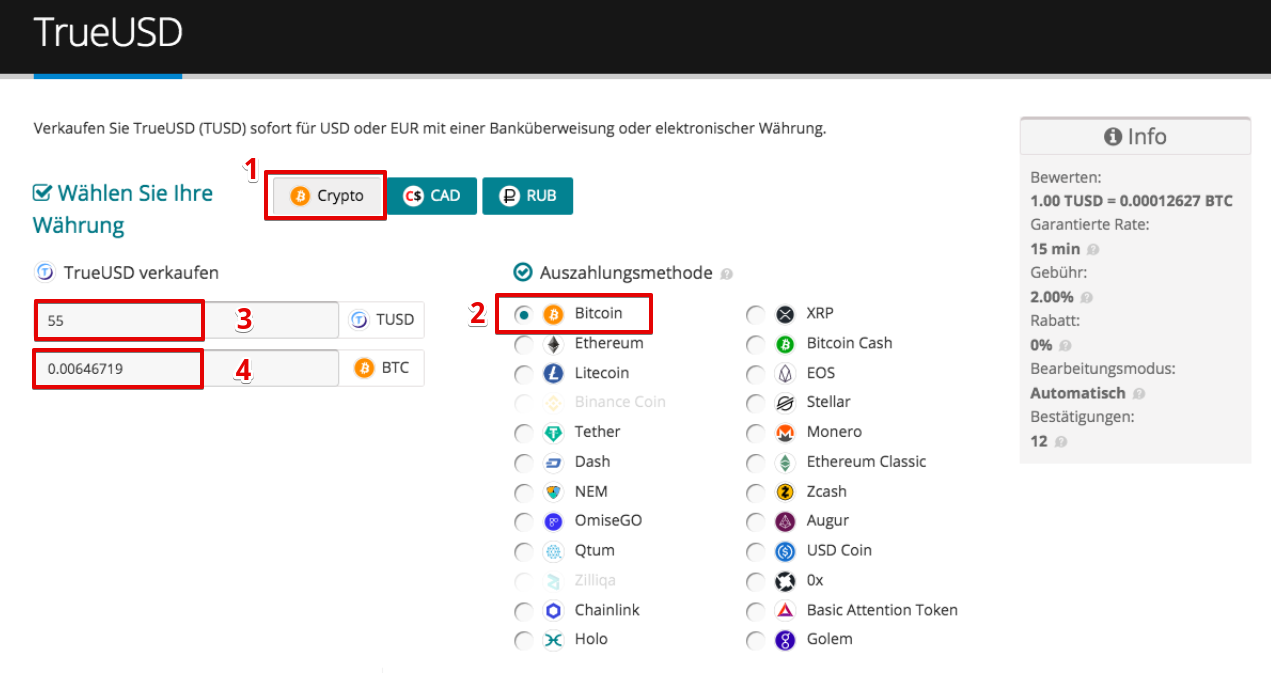The image size is (1271, 673).
Task: Select the XRP radio button
Action: click(756, 314)
